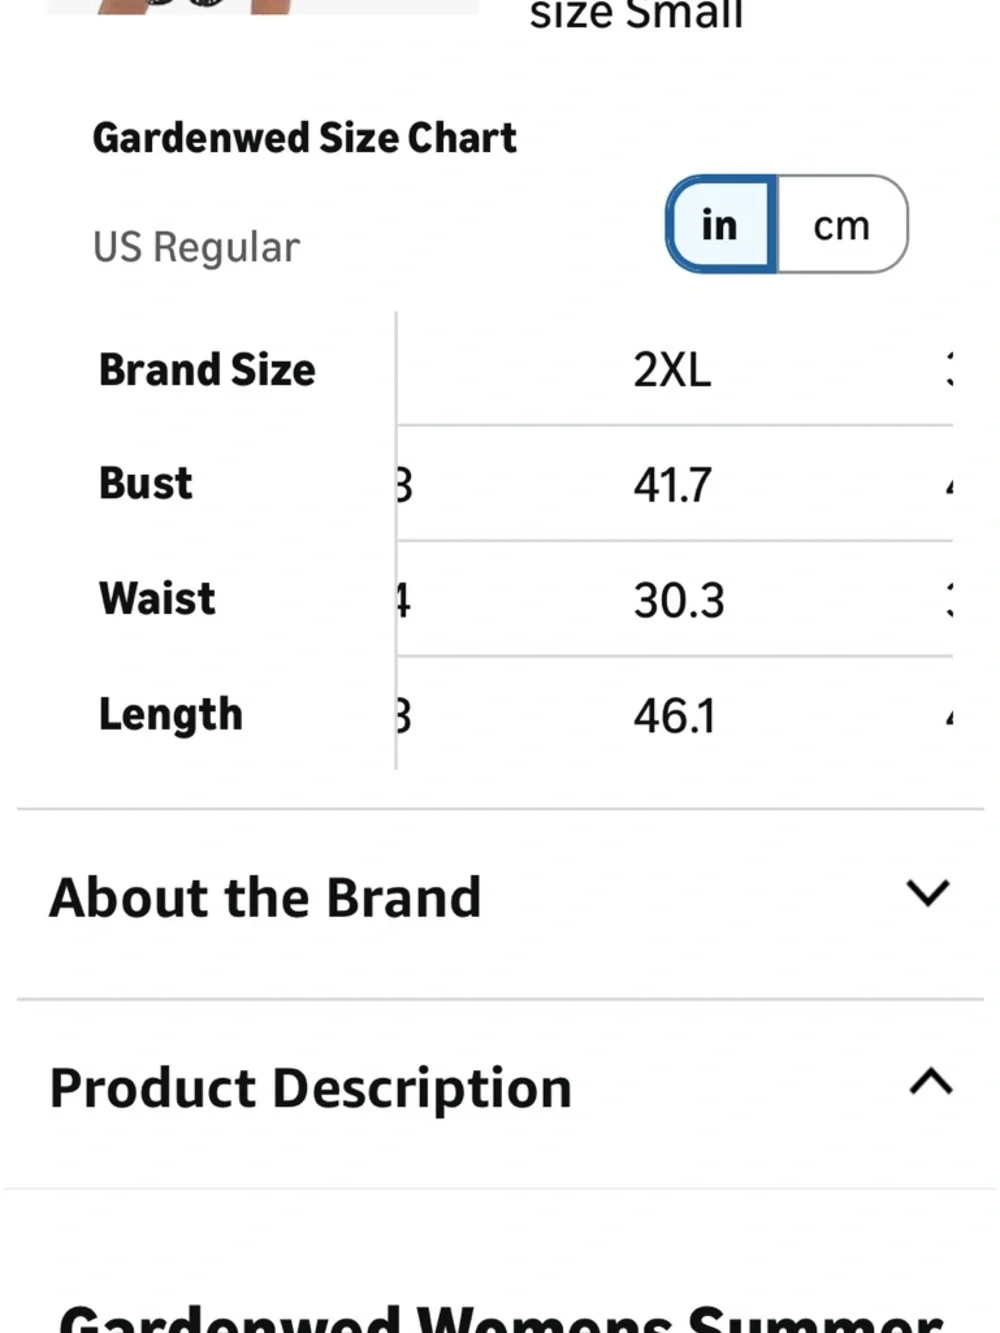
Task: Click the Bust row label
Action: [x=146, y=484]
